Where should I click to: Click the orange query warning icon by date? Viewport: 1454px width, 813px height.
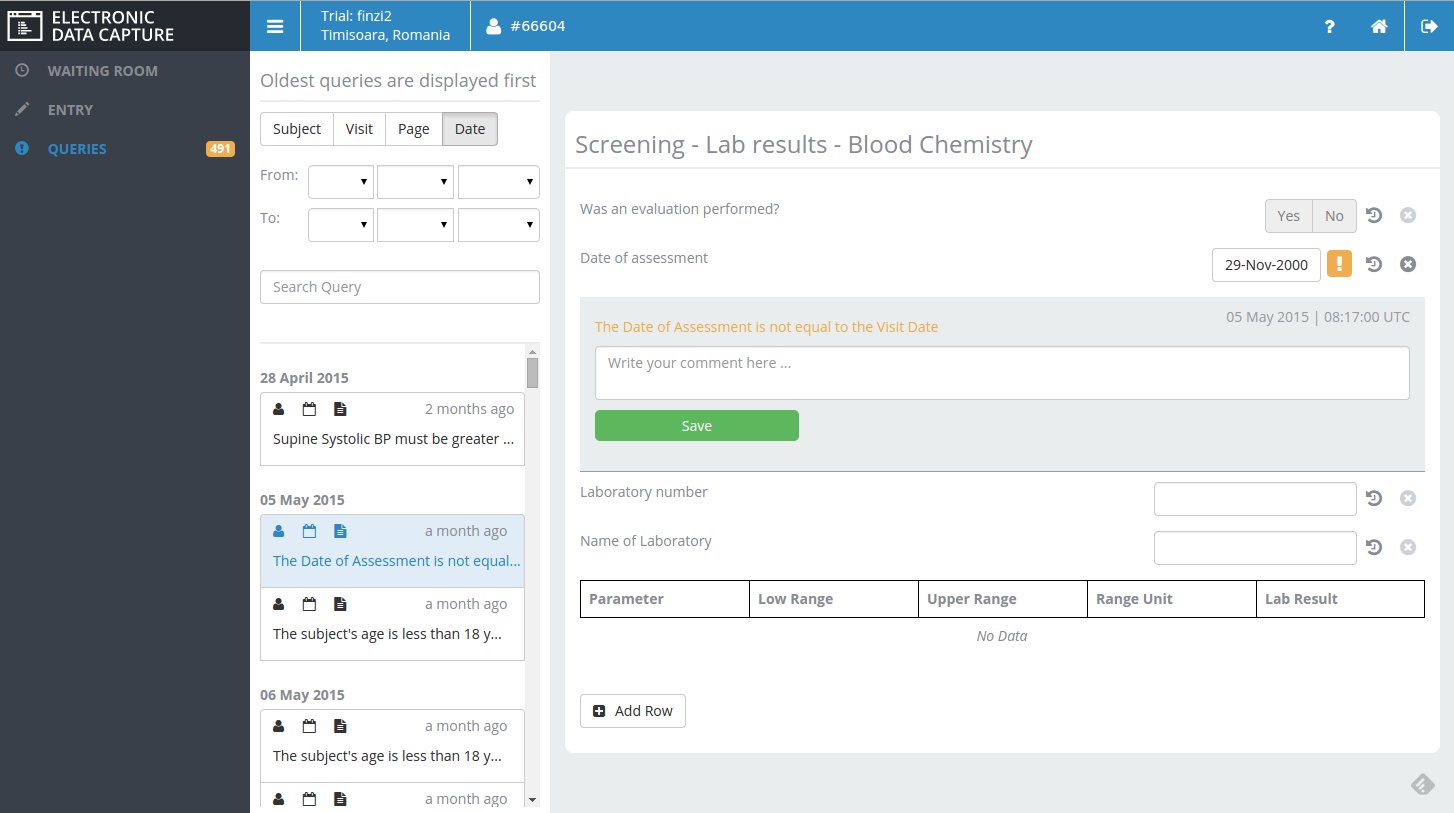(x=1339, y=264)
